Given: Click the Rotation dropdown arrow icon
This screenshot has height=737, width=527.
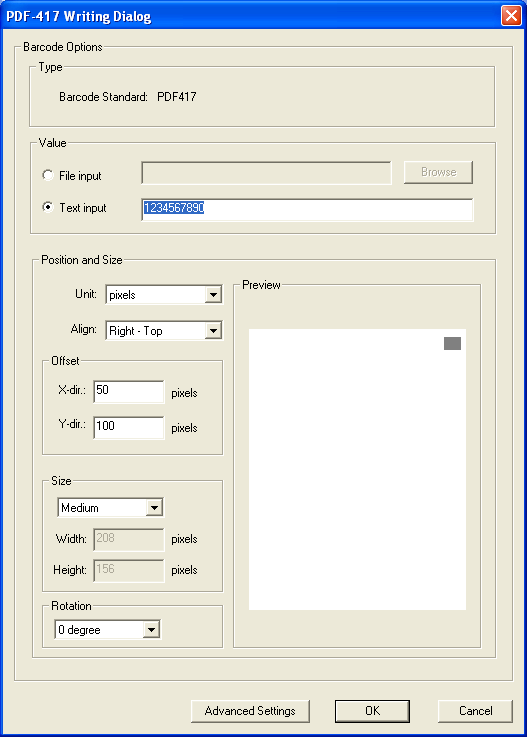Looking at the screenshot, I should [151, 630].
